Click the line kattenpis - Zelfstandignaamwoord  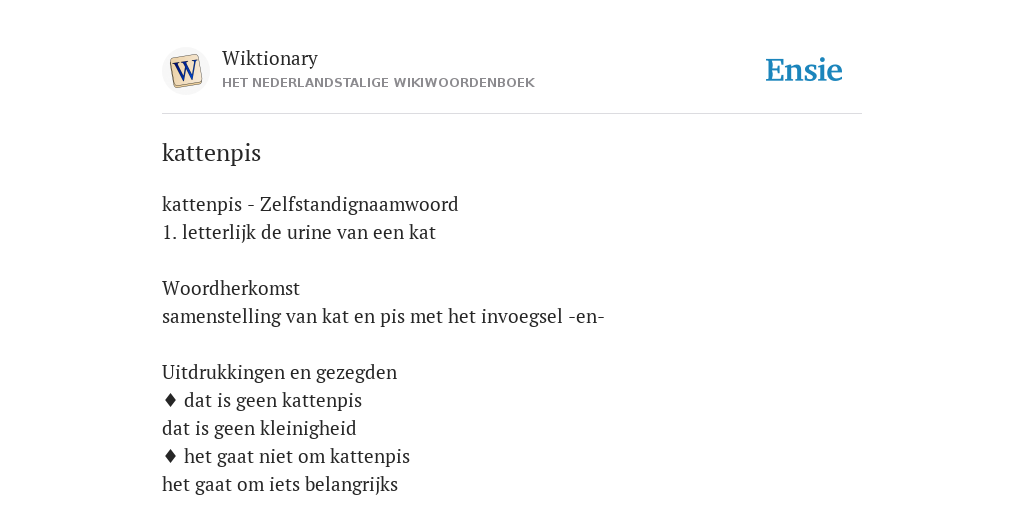310,204
